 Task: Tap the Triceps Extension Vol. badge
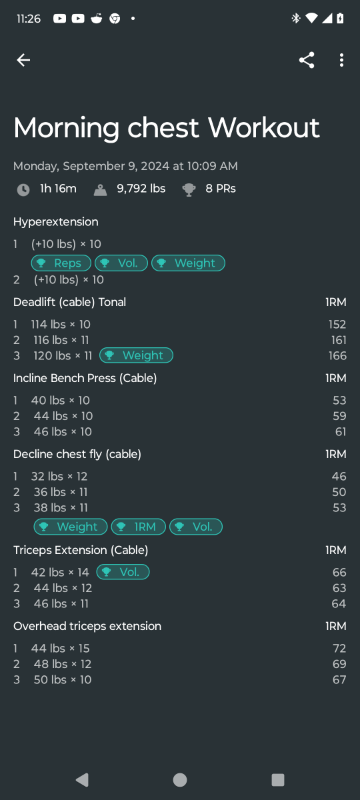tap(123, 572)
